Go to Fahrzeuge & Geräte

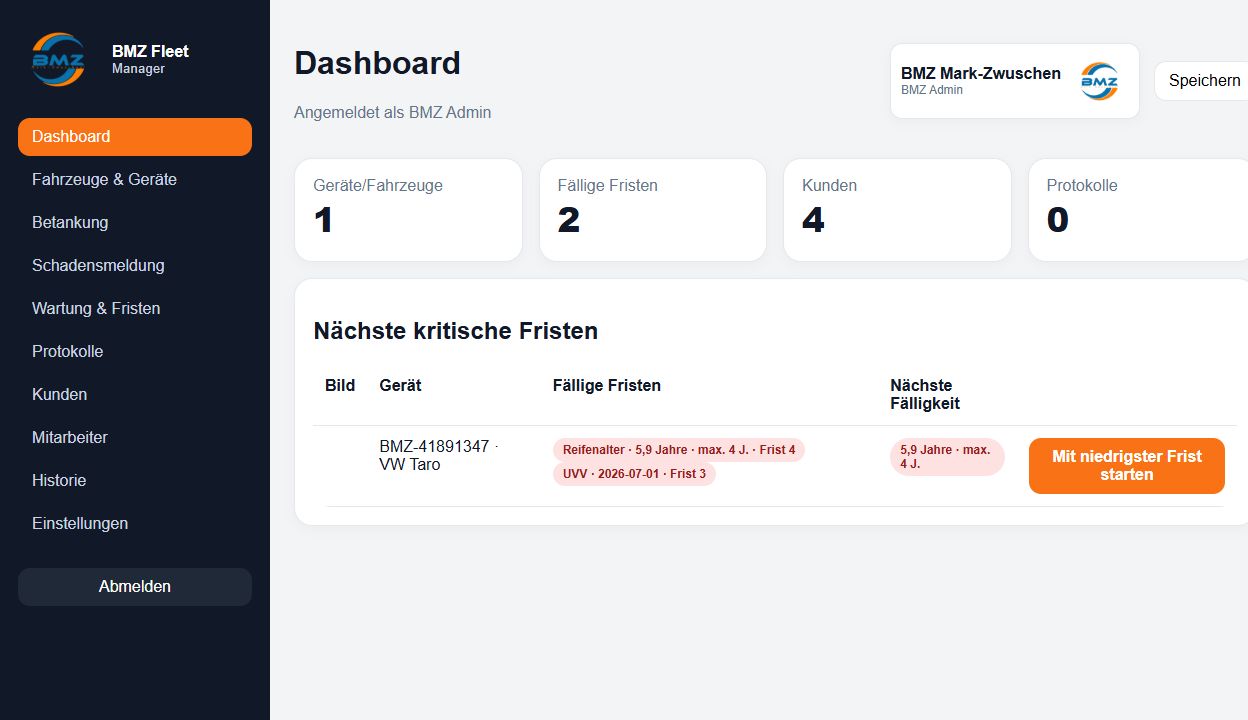click(135, 180)
